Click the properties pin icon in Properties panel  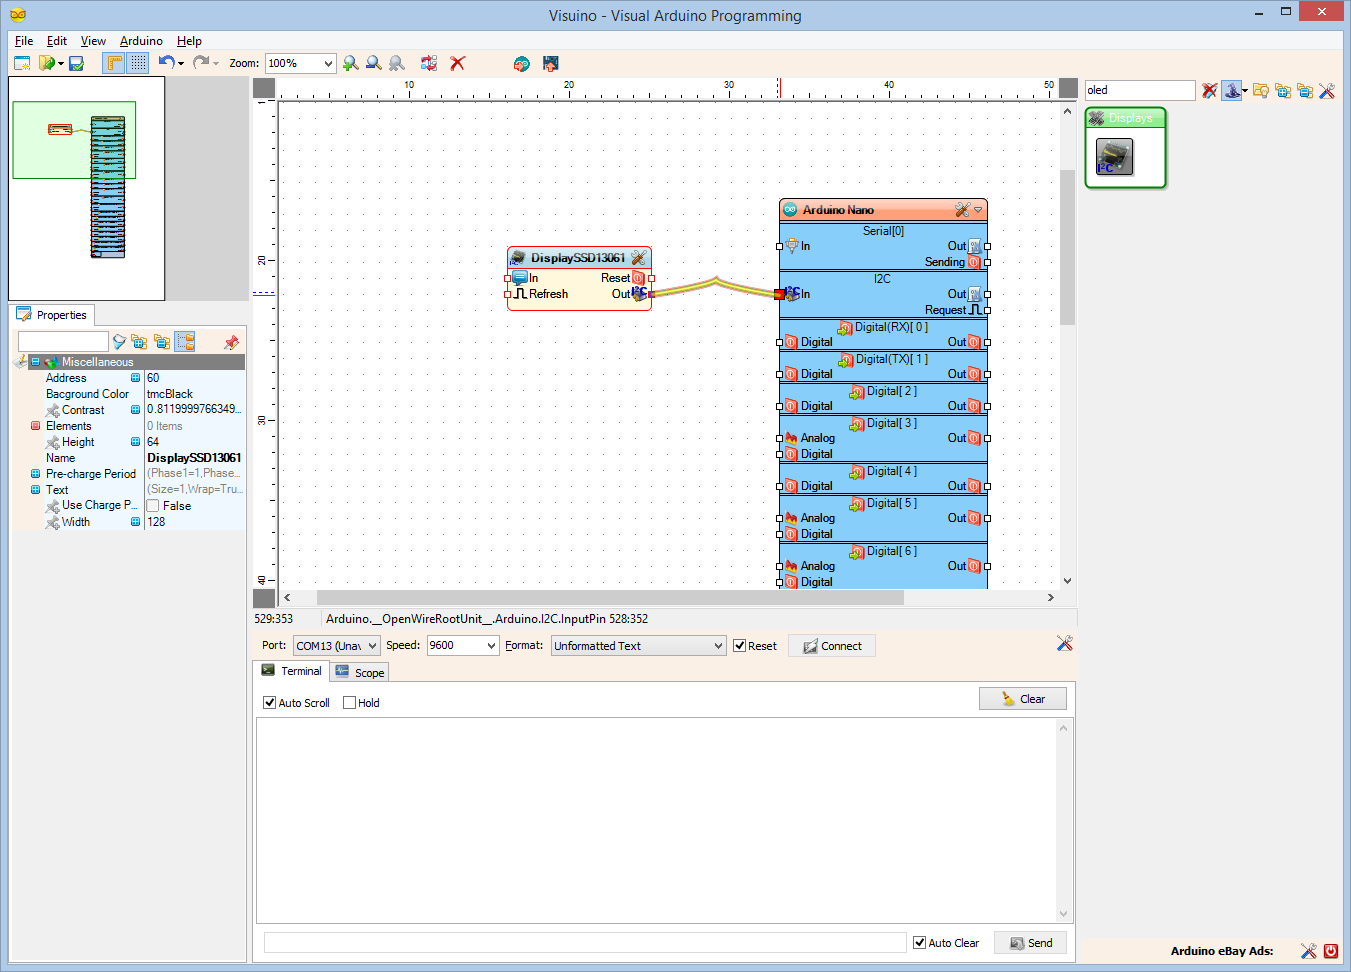point(231,342)
